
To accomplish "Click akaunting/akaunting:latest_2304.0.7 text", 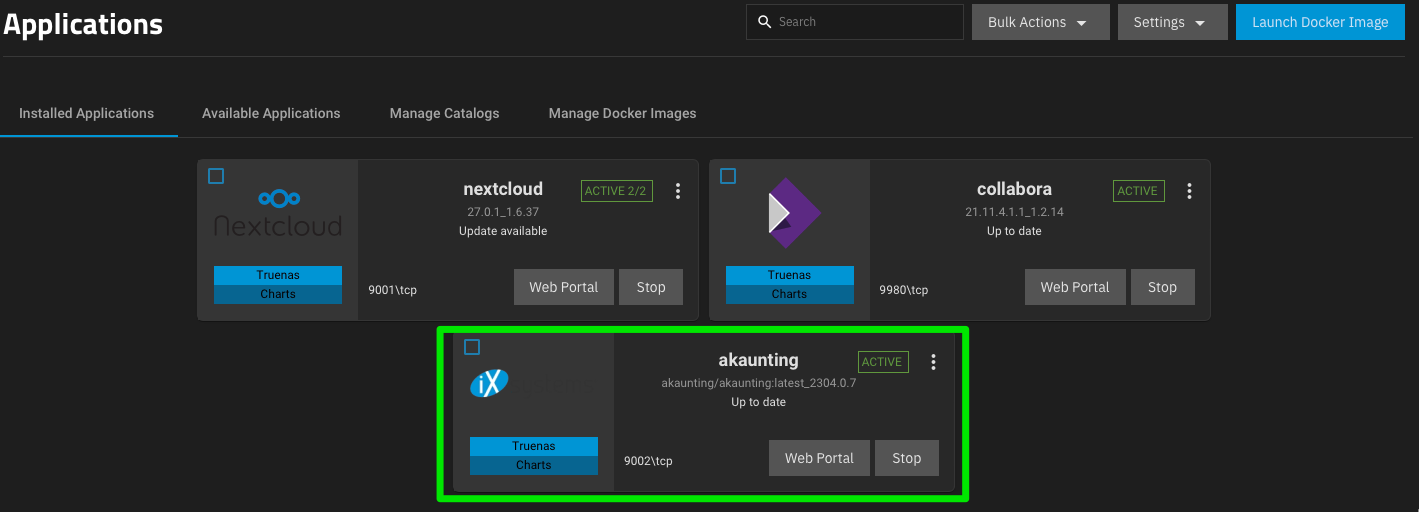I will pyautogui.click(x=758, y=383).
